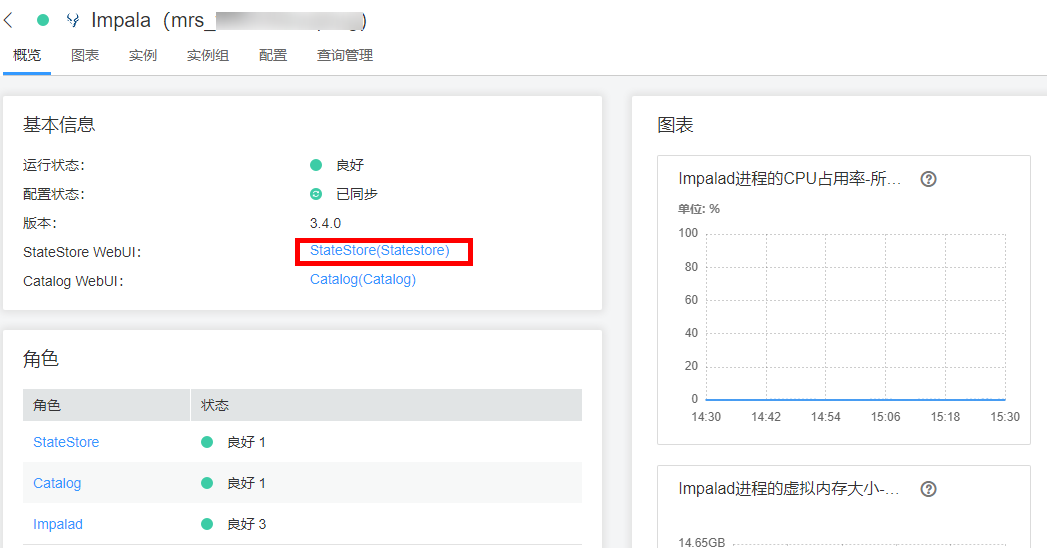Open the Catalog role link

[57, 483]
